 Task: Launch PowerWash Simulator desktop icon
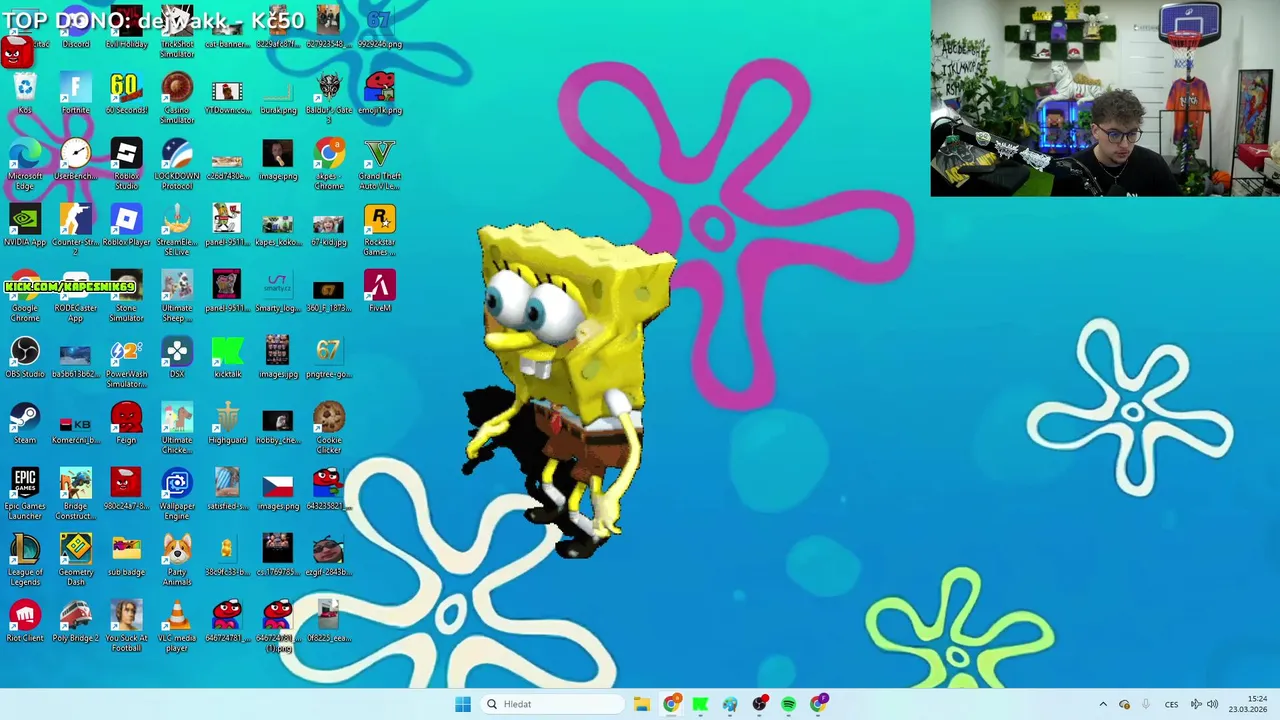click(x=126, y=362)
